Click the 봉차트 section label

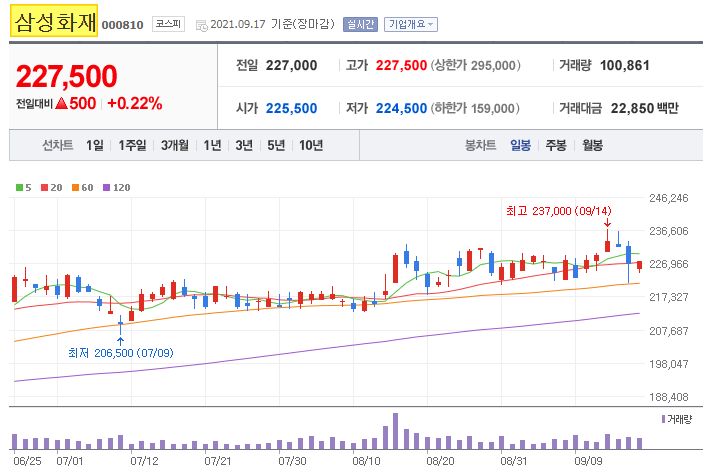coord(480,145)
